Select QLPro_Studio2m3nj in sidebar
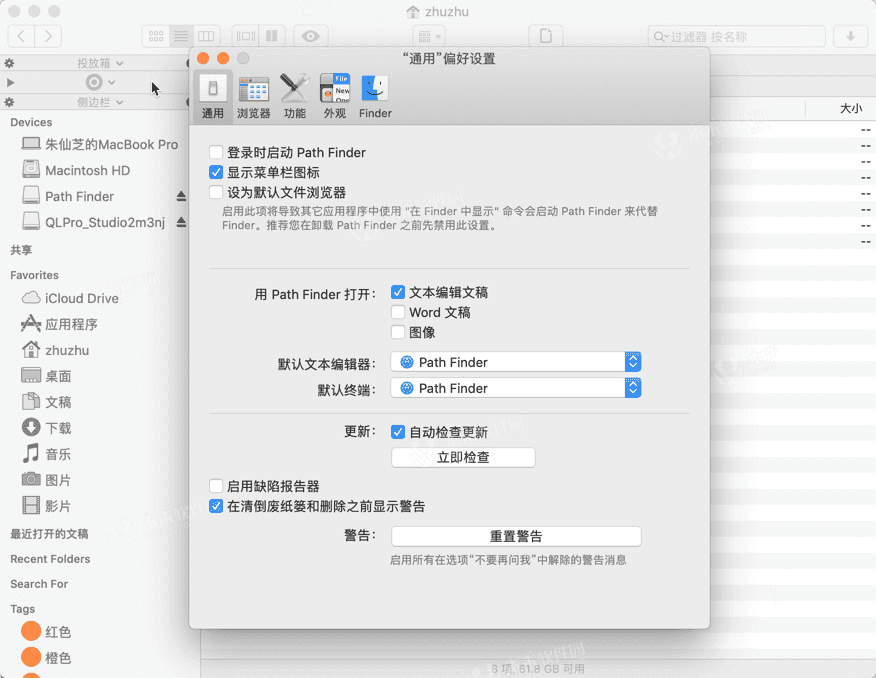Viewport: 876px width, 678px height. coord(93,222)
